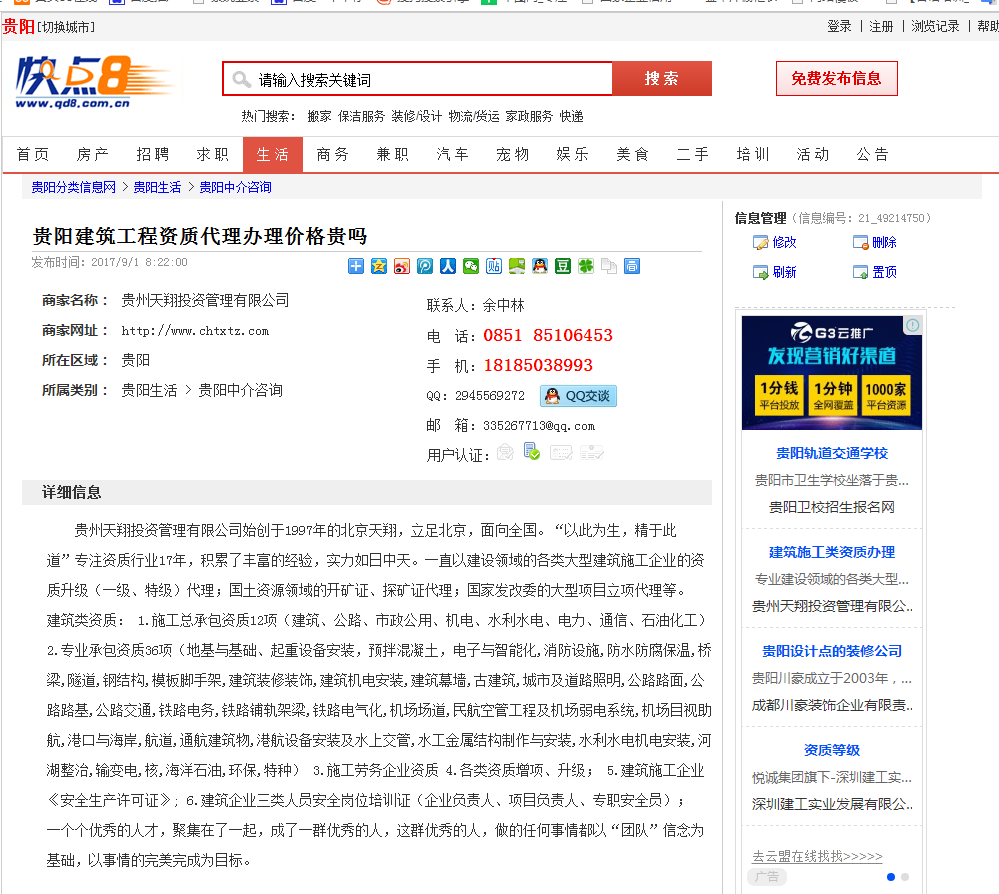Open the 商务 navigation tab

(333, 154)
